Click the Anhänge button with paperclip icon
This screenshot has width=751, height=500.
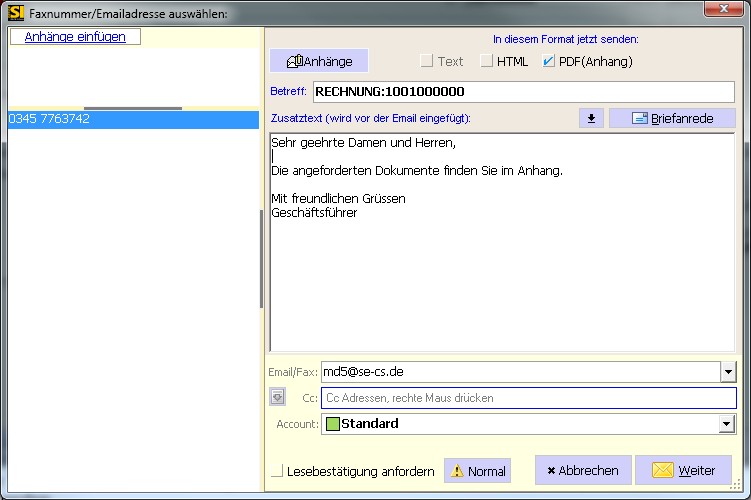tap(319, 61)
